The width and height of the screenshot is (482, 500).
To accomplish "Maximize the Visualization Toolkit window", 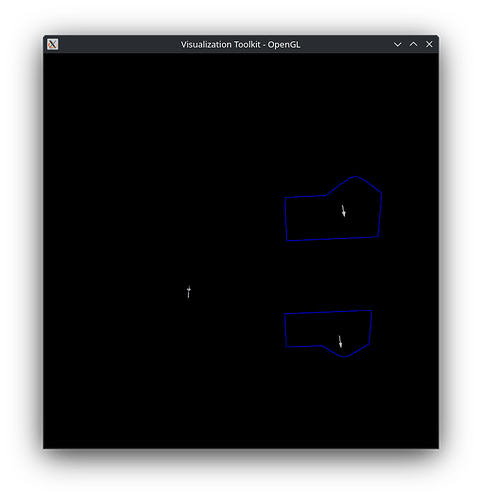I will point(413,44).
